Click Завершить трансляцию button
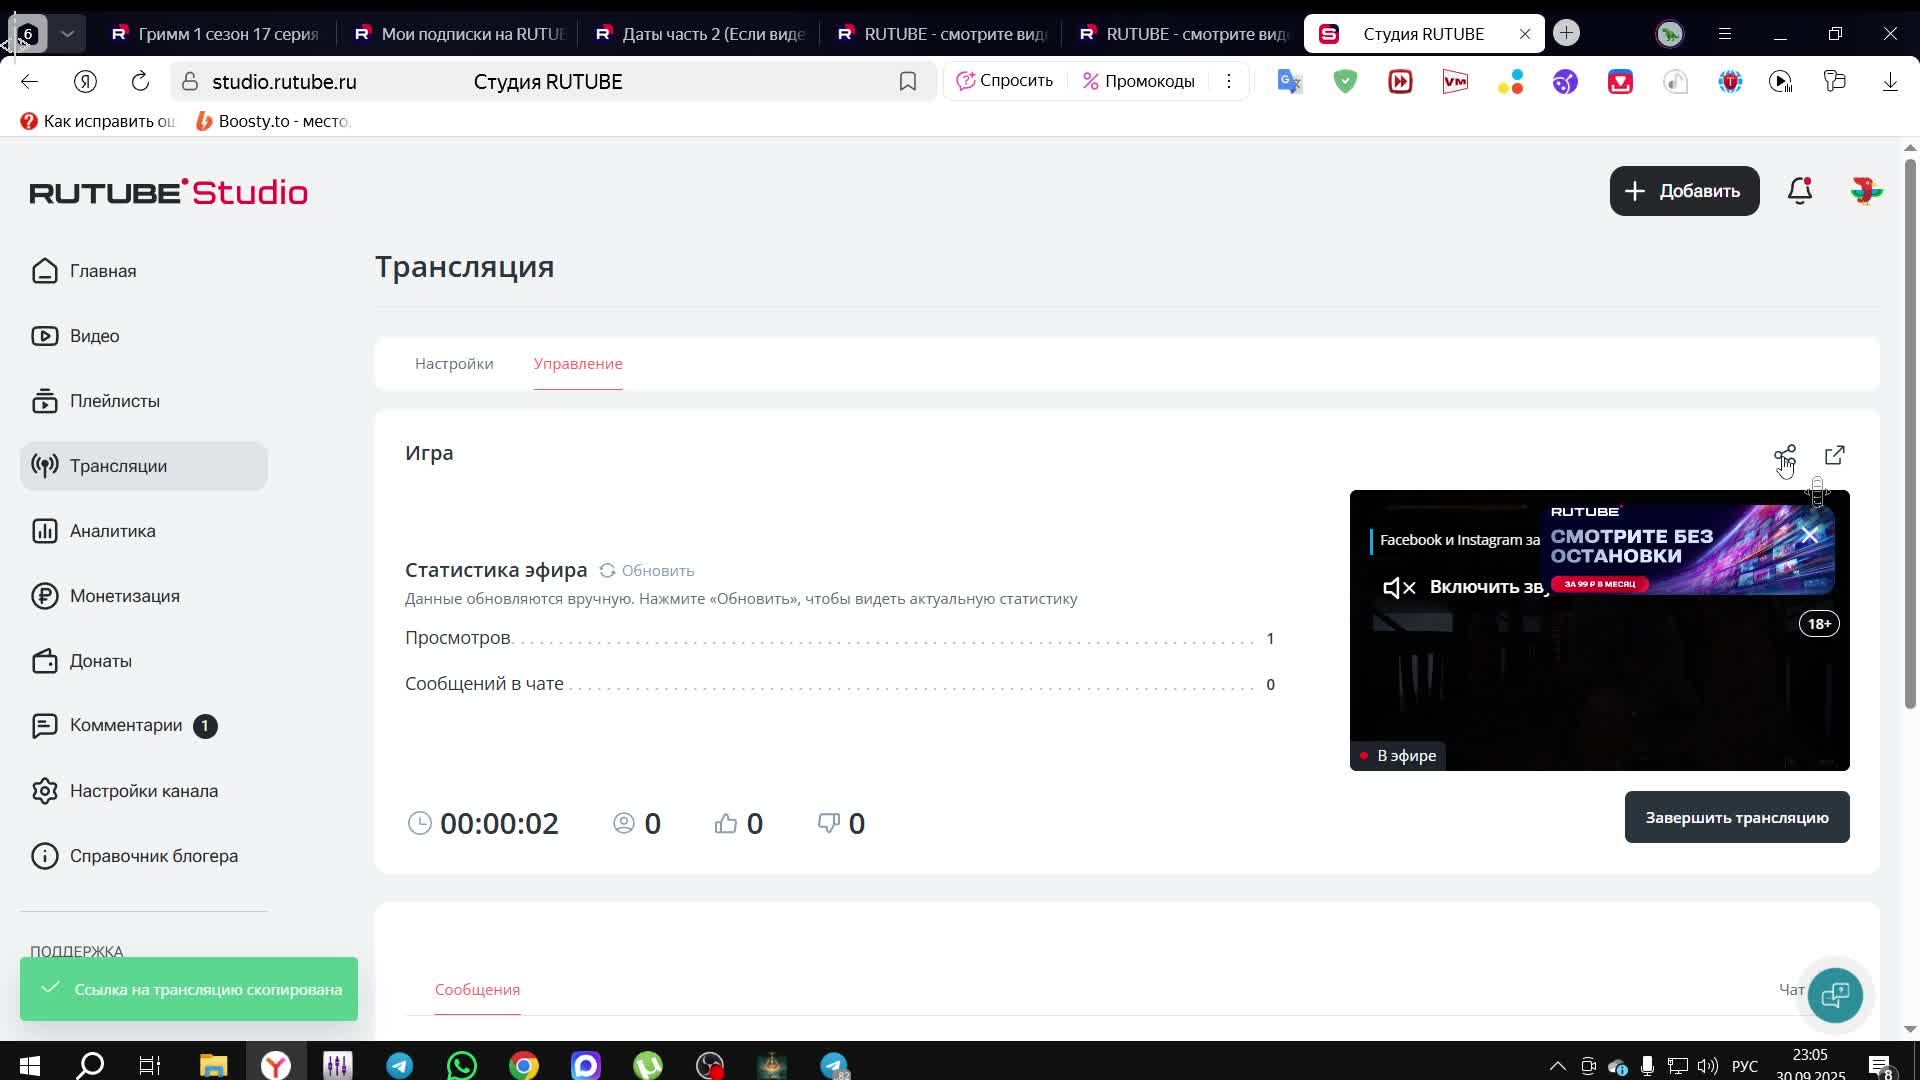This screenshot has height=1080, width=1920. tap(1736, 818)
